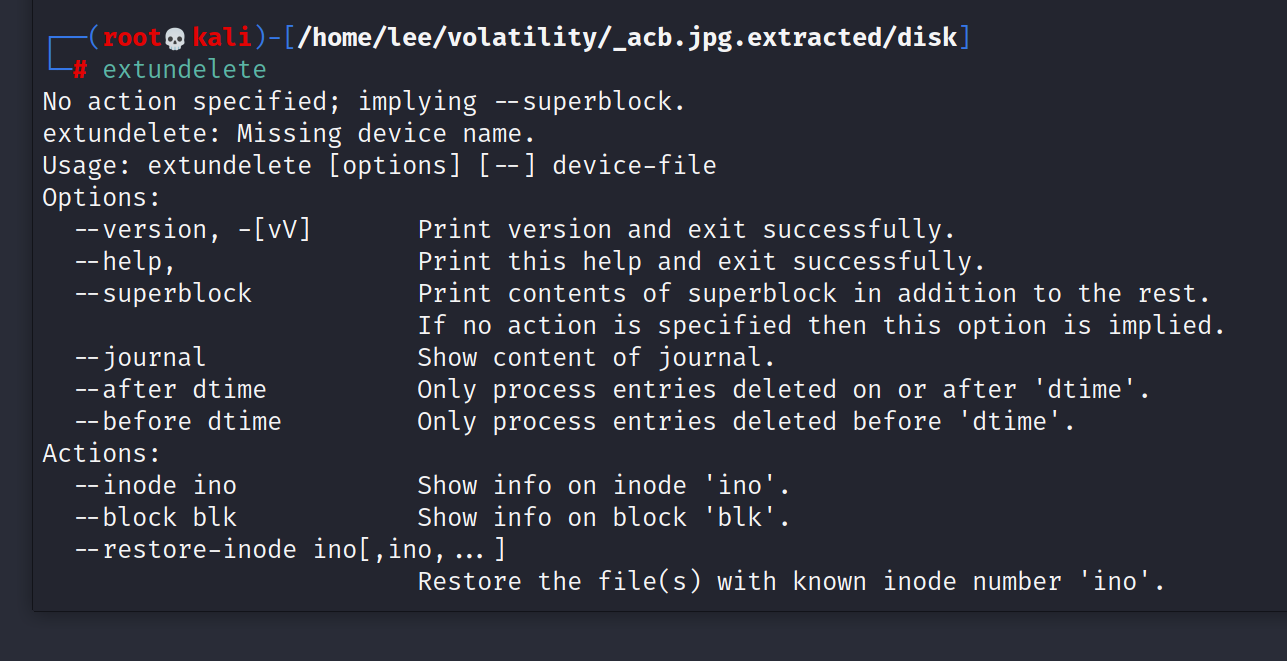Click the 'Actions:' heading
The height and width of the screenshot is (661, 1287).
pyautogui.click(x=102, y=454)
